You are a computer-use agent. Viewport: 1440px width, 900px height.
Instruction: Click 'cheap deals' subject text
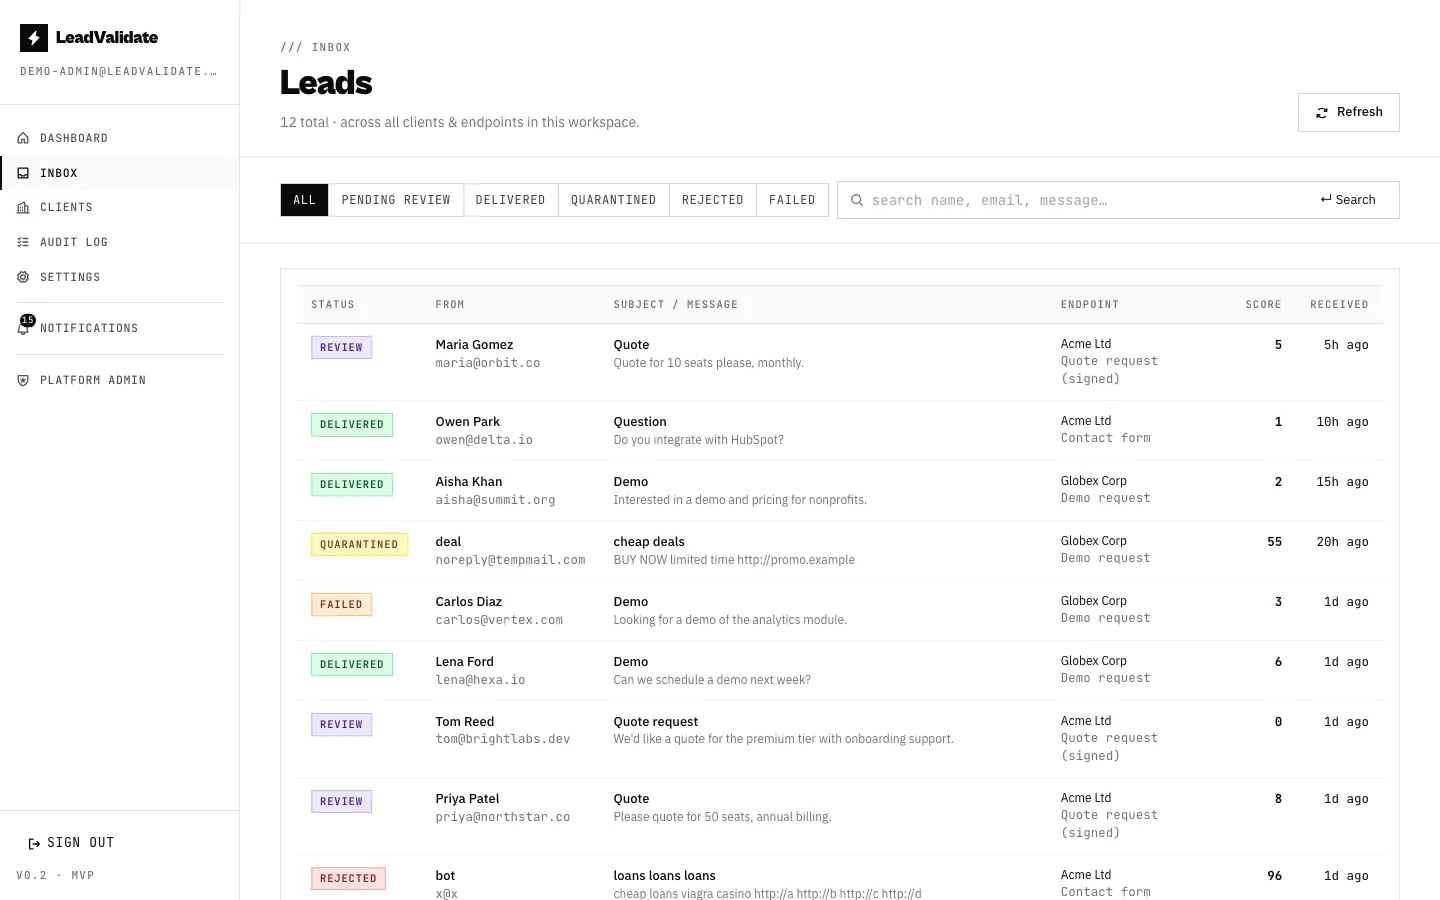pos(649,542)
